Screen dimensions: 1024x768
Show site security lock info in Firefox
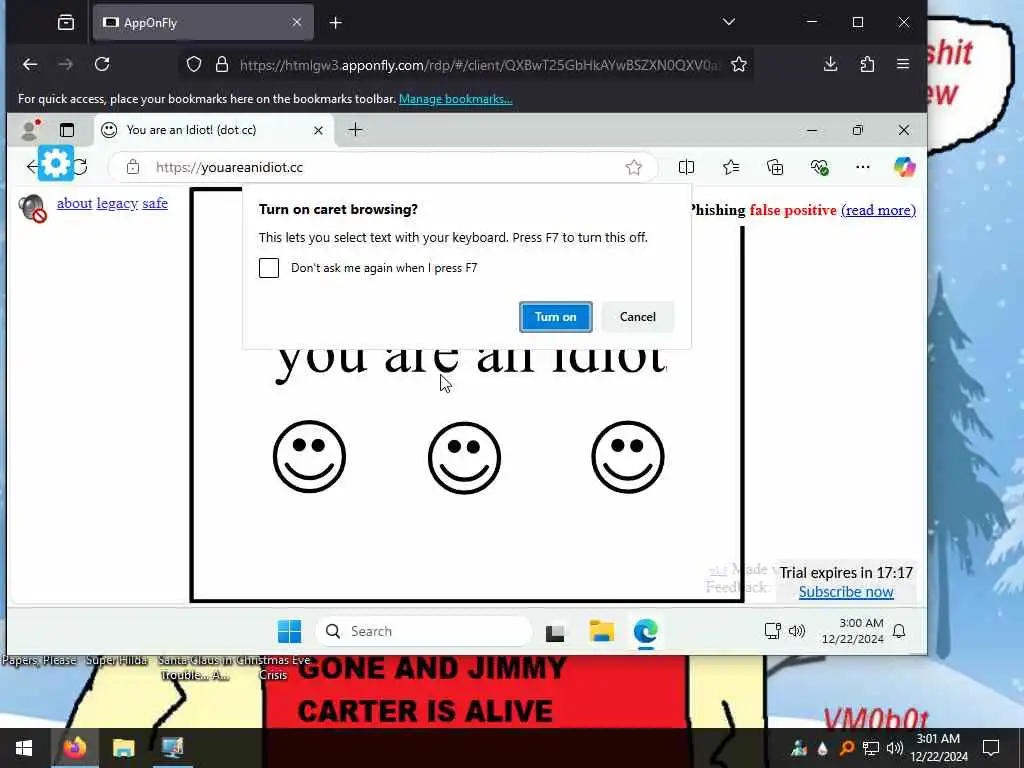coord(222,64)
